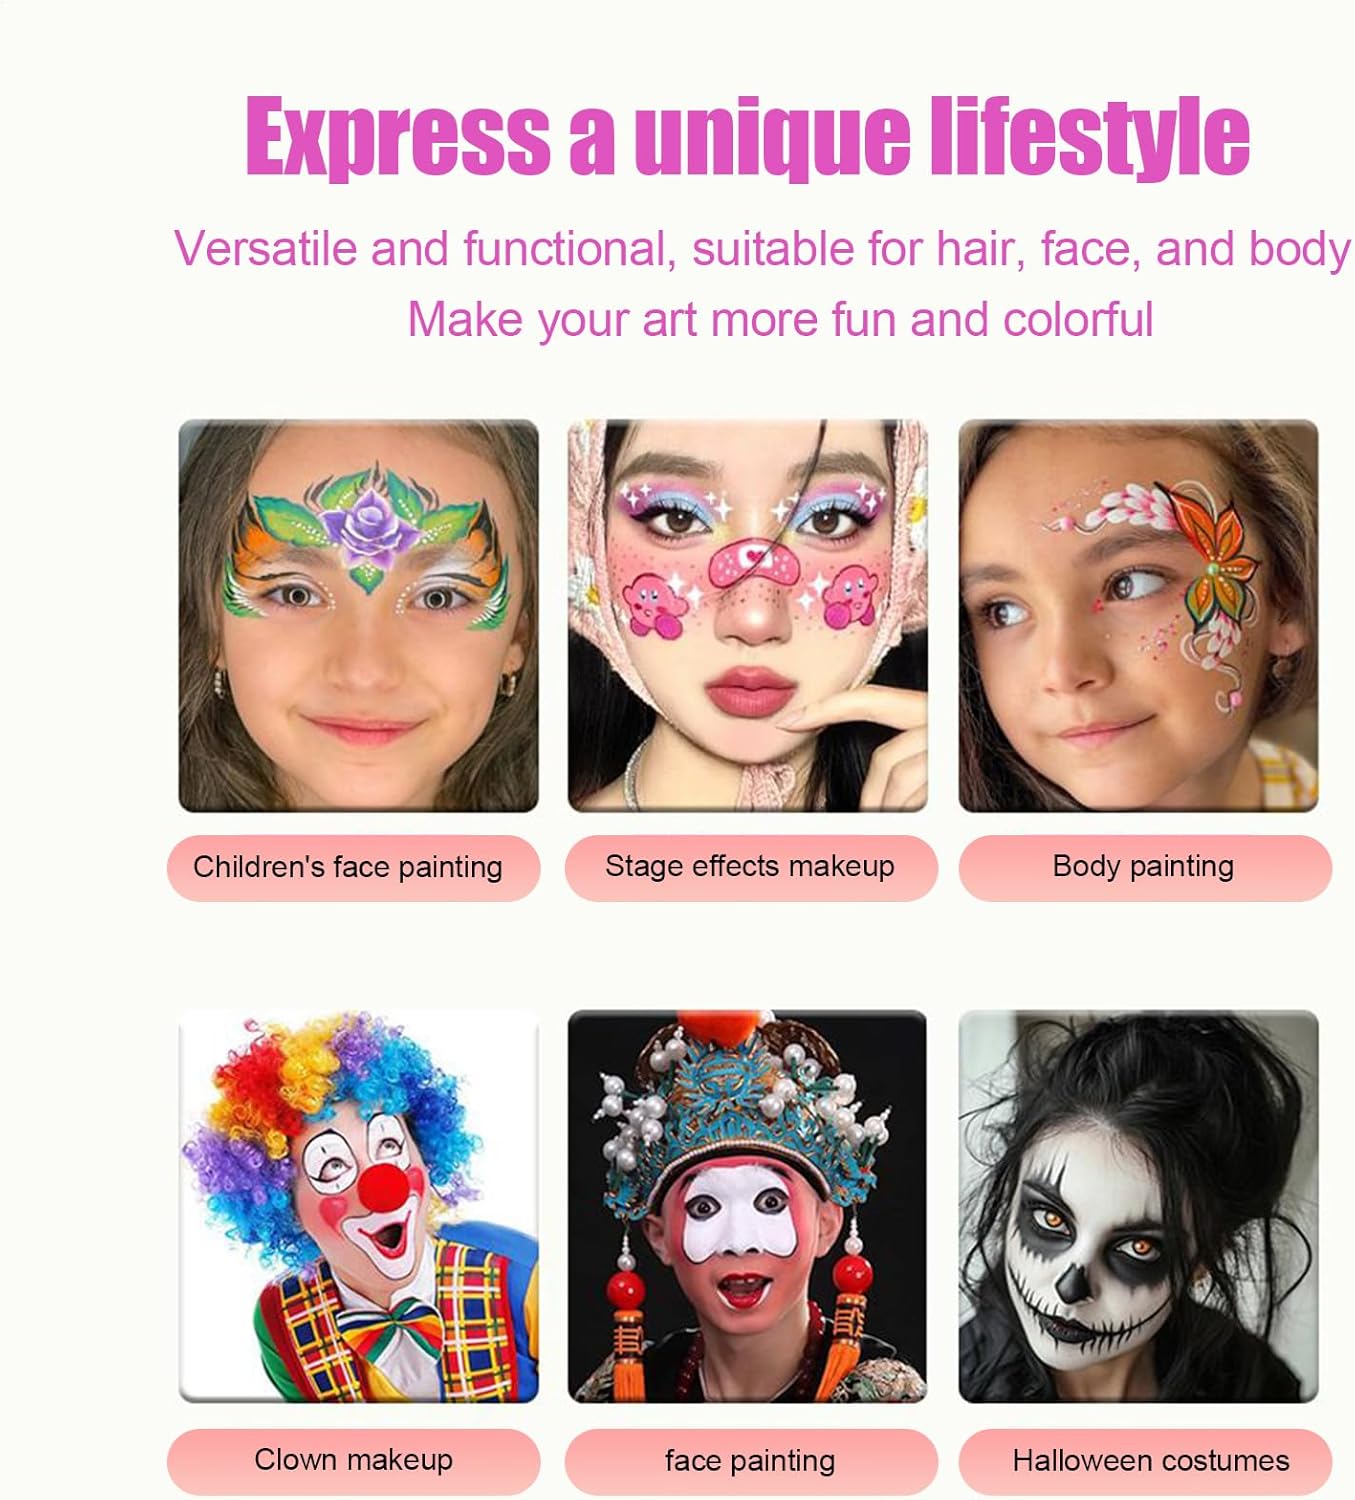
Task: Click the Body painting label
Action: pyautogui.click(x=1145, y=867)
